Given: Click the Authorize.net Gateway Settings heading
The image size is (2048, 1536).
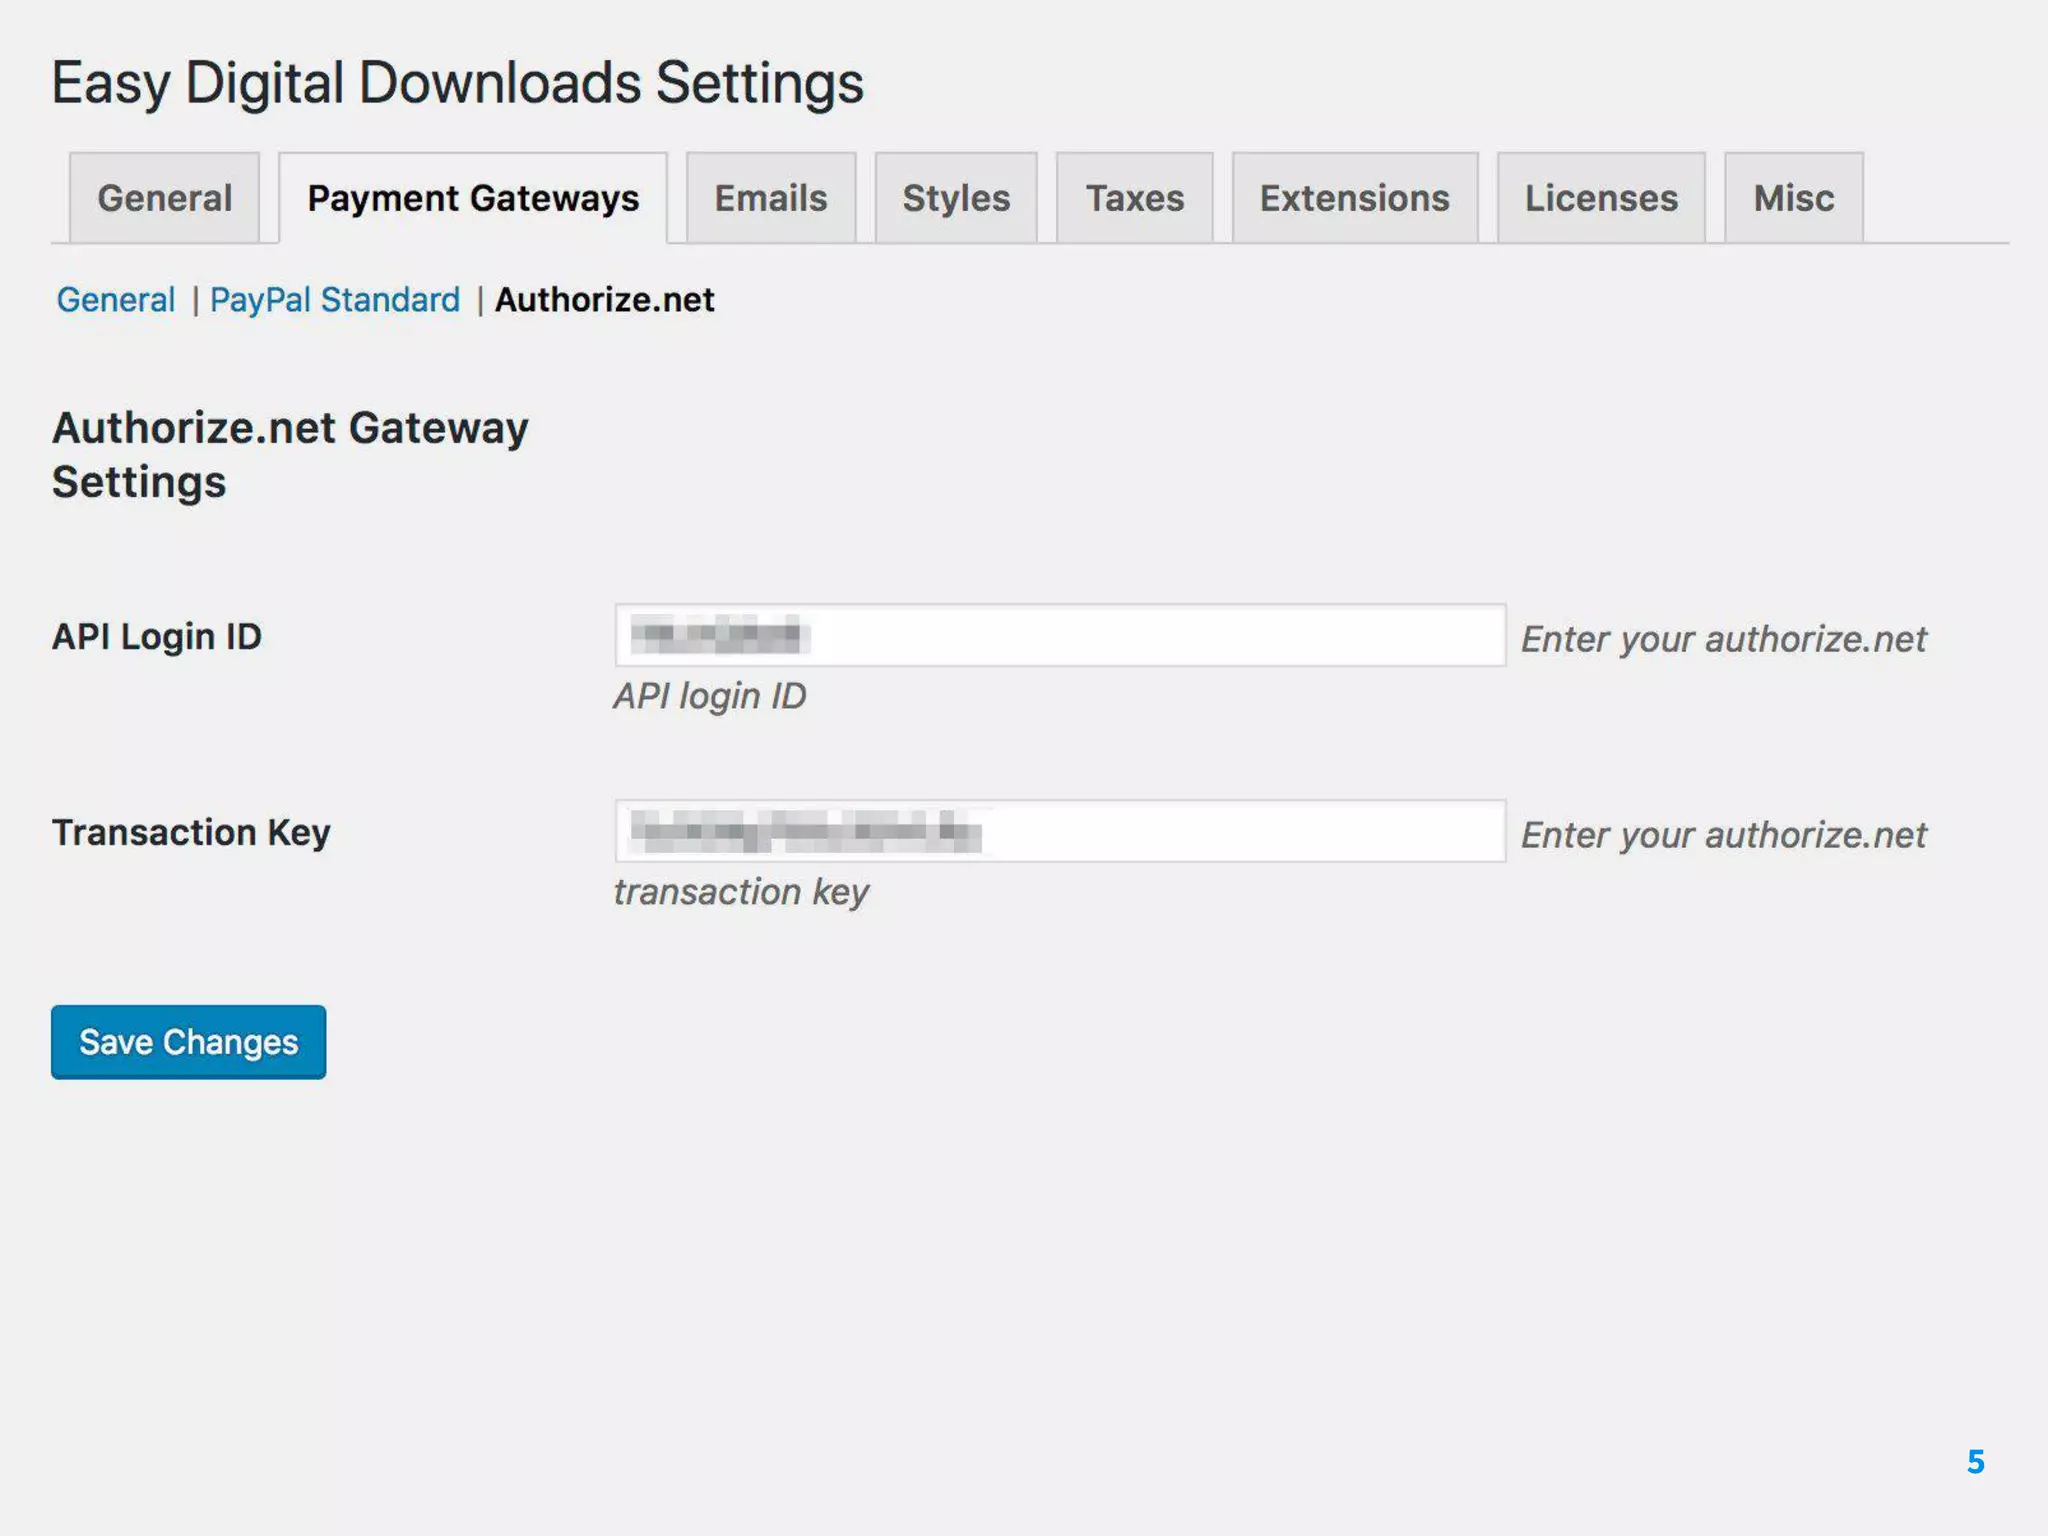Looking at the screenshot, I should tap(290, 455).
